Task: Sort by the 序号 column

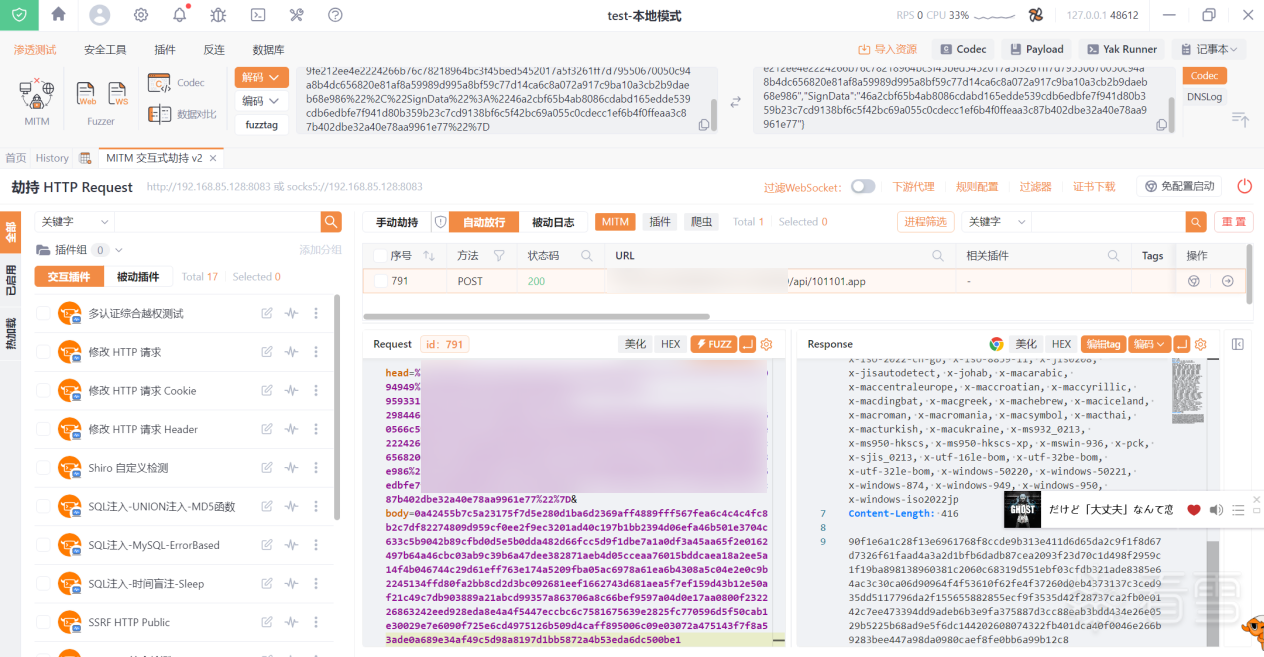Action: tap(428, 255)
